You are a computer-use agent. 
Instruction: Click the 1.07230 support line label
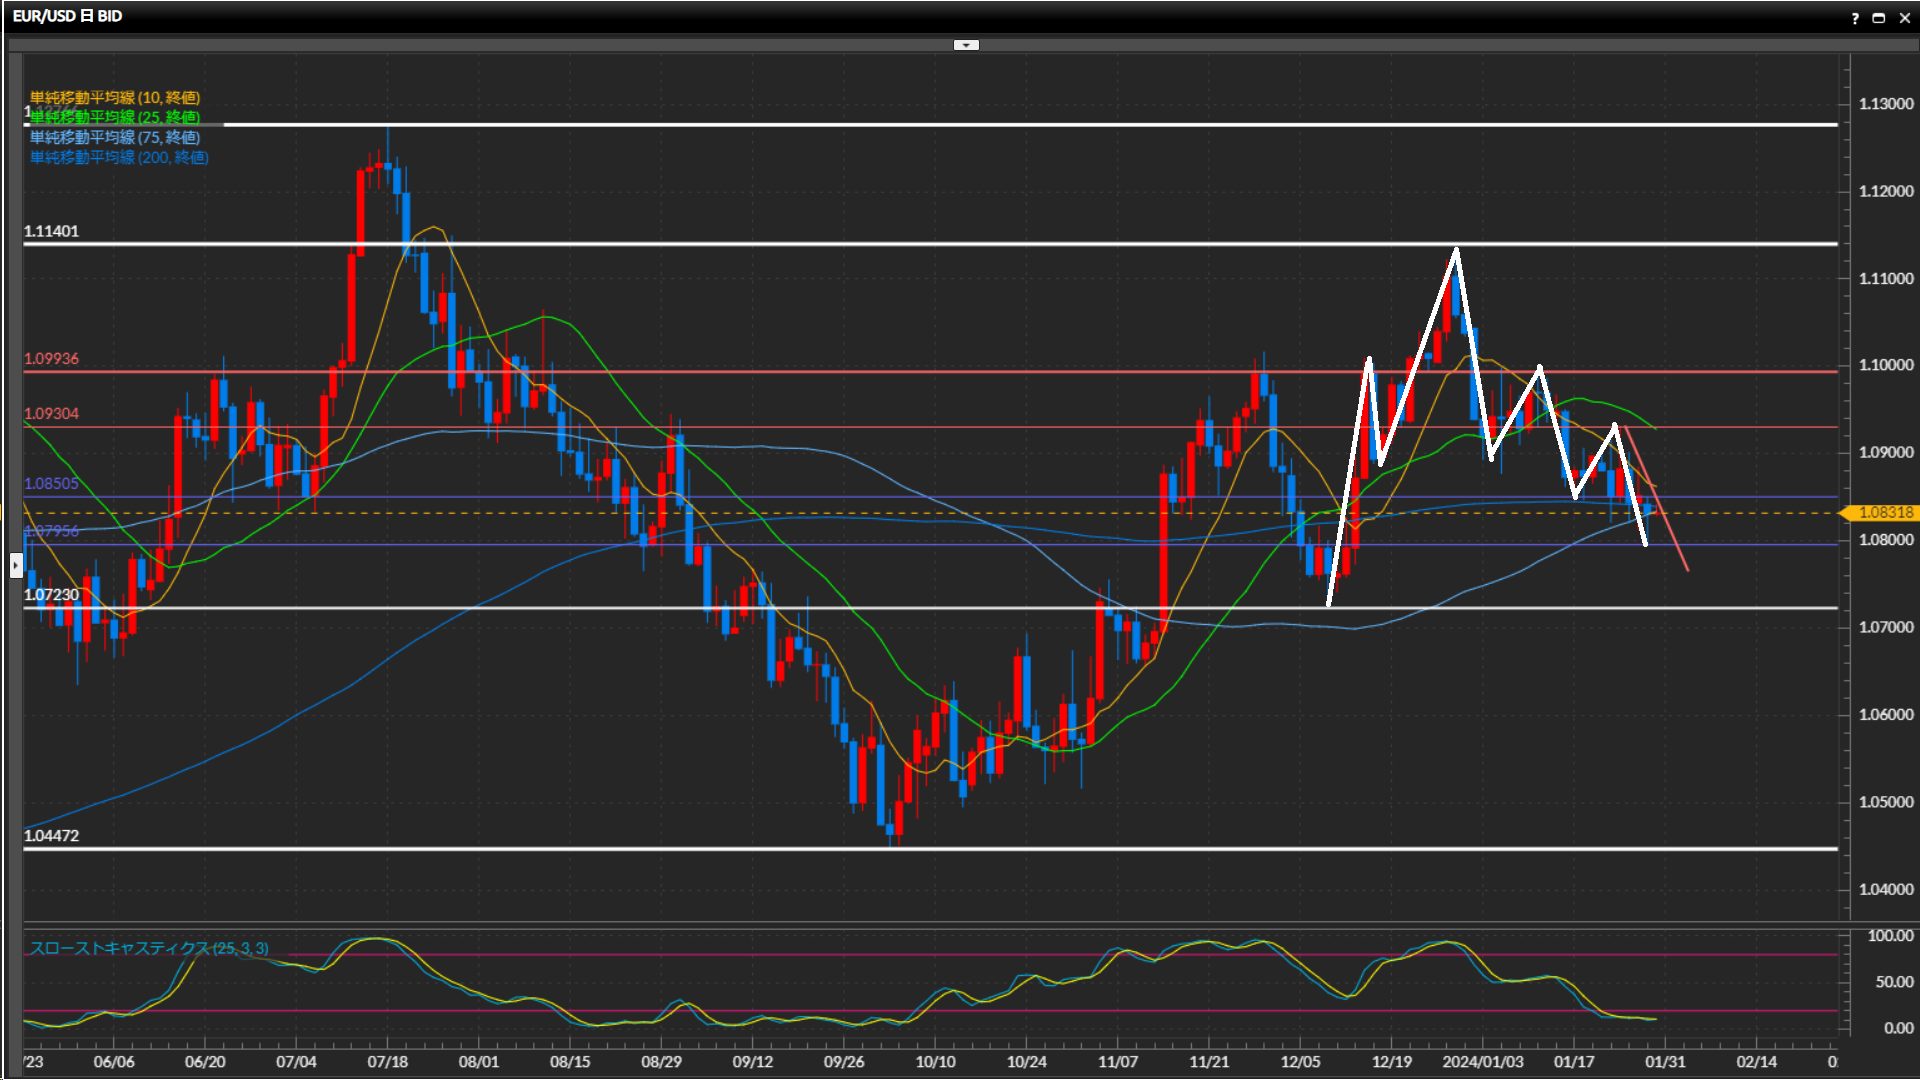tap(52, 595)
